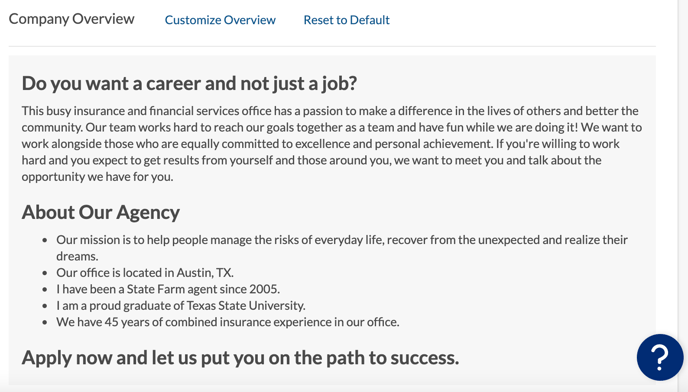Click the sentence 'If you're willing to work'
Screen dimensions: 688x392
pos(558,144)
